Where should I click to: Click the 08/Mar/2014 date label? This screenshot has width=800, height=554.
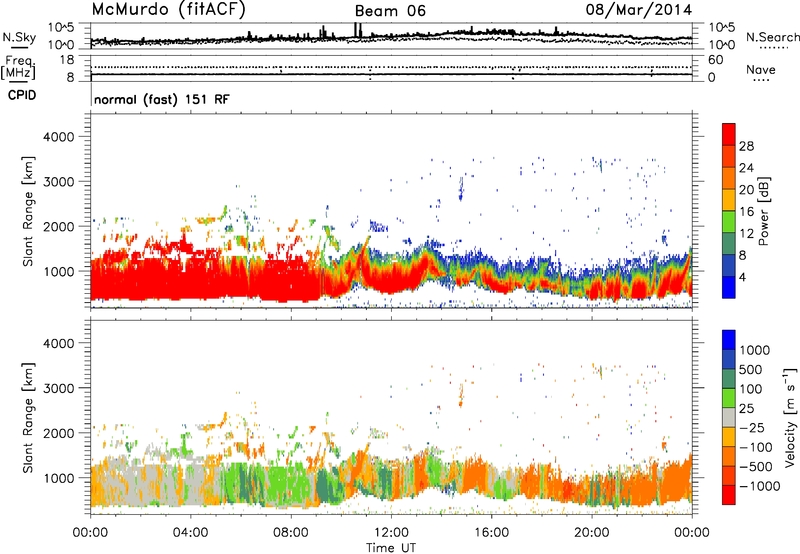(x=638, y=10)
